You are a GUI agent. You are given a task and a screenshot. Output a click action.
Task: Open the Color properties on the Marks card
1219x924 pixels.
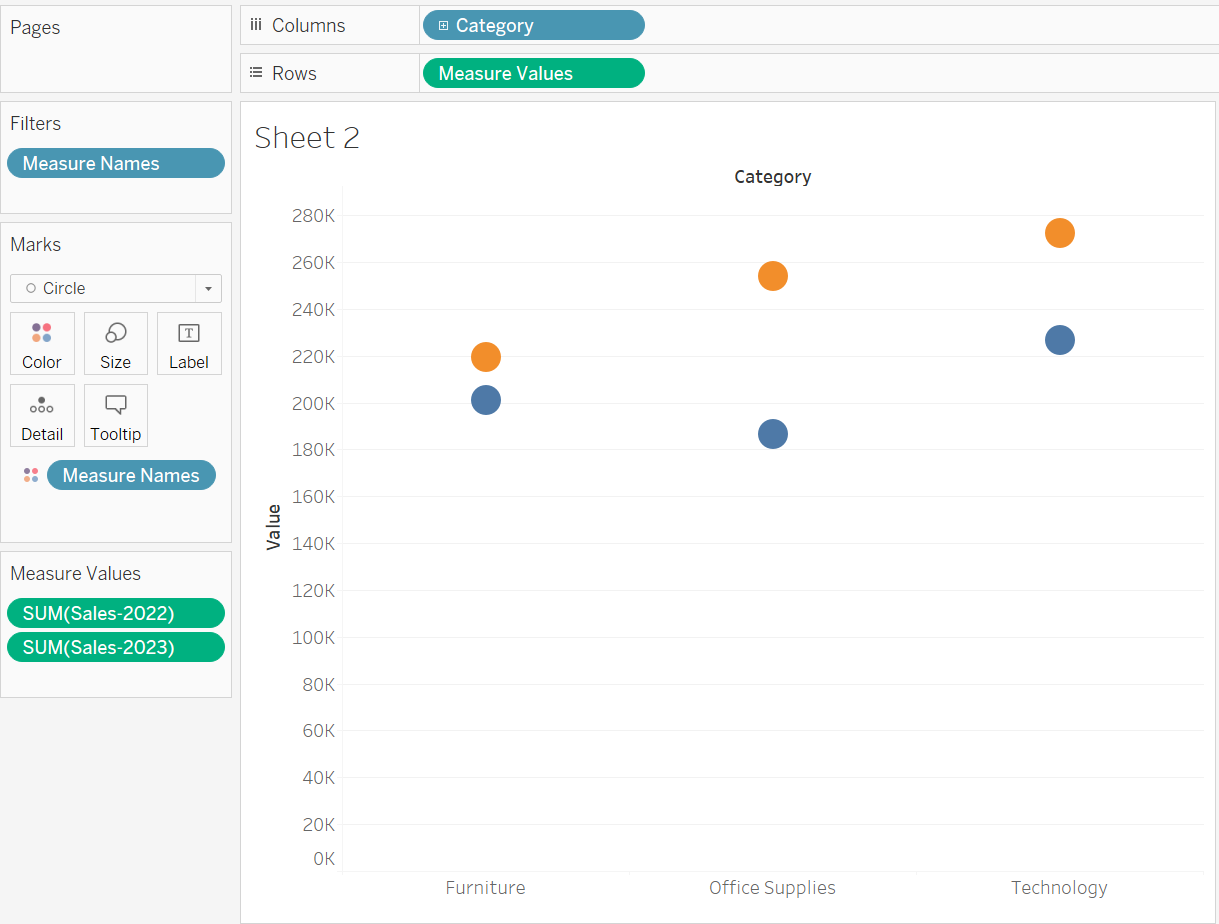pyautogui.click(x=42, y=343)
